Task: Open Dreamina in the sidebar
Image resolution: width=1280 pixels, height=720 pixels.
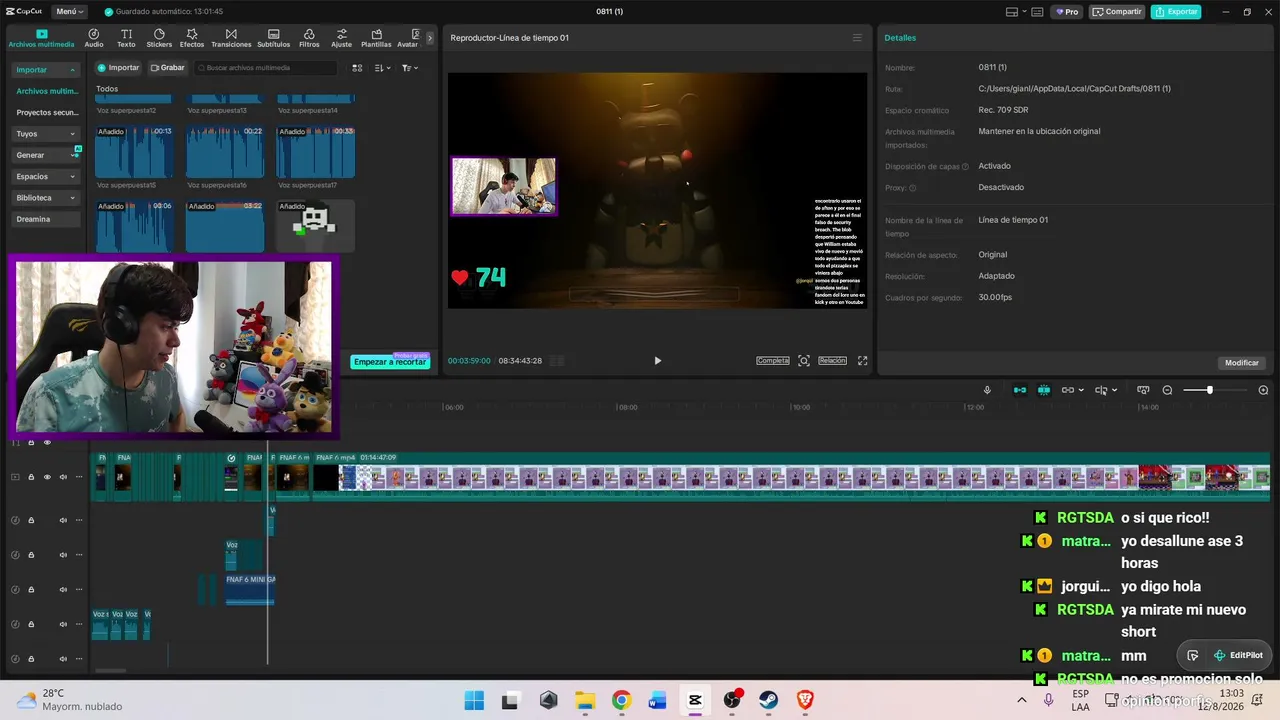Action: coord(46,219)
